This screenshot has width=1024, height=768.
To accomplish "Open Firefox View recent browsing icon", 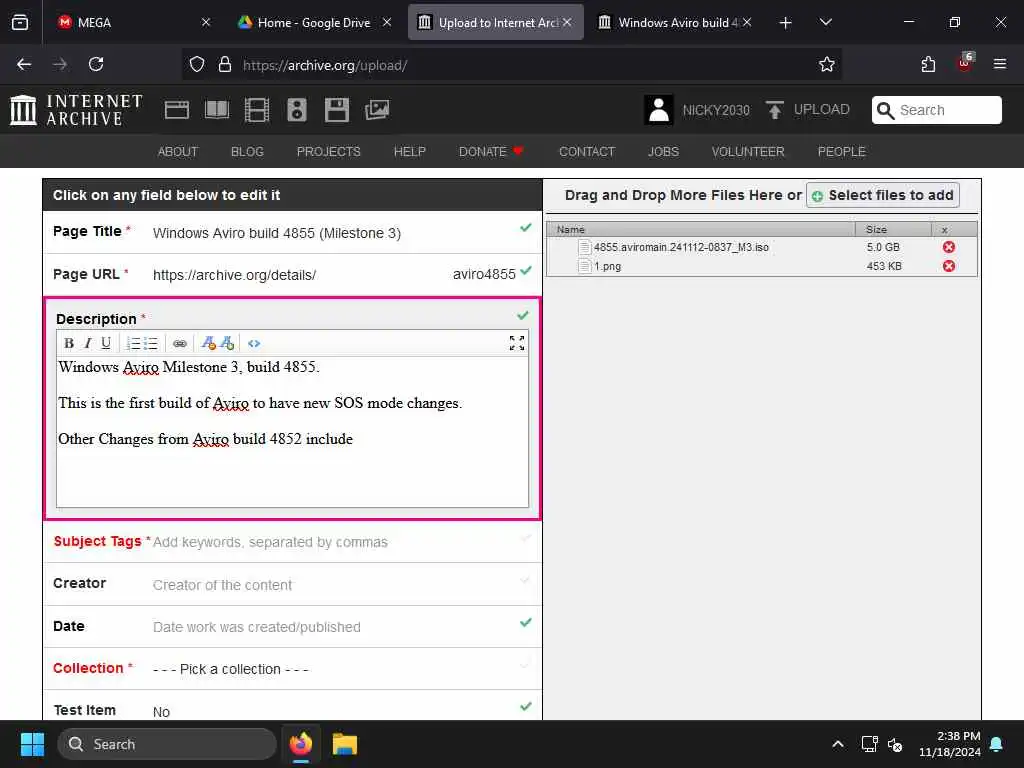I will 20,22.
